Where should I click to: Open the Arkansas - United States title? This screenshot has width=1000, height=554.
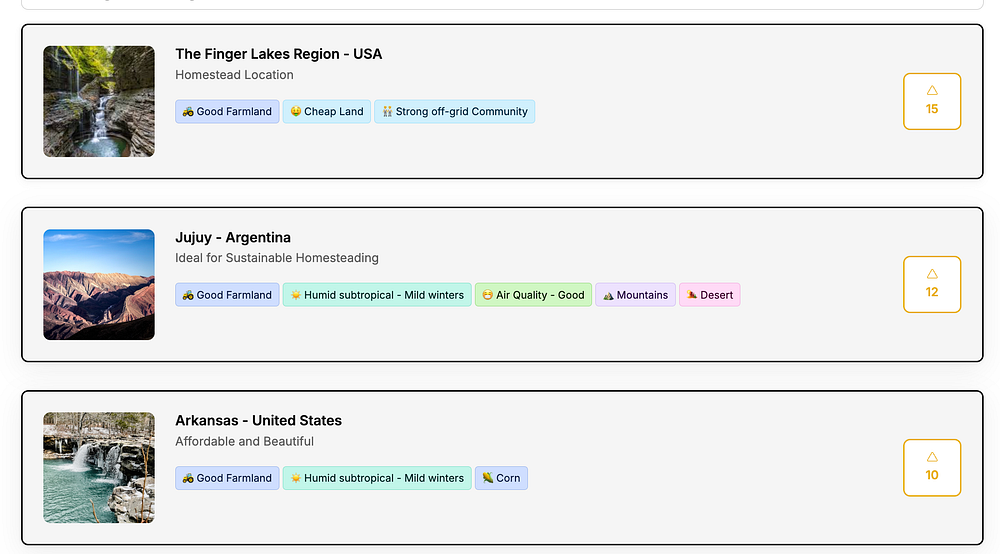coord(258,420)
